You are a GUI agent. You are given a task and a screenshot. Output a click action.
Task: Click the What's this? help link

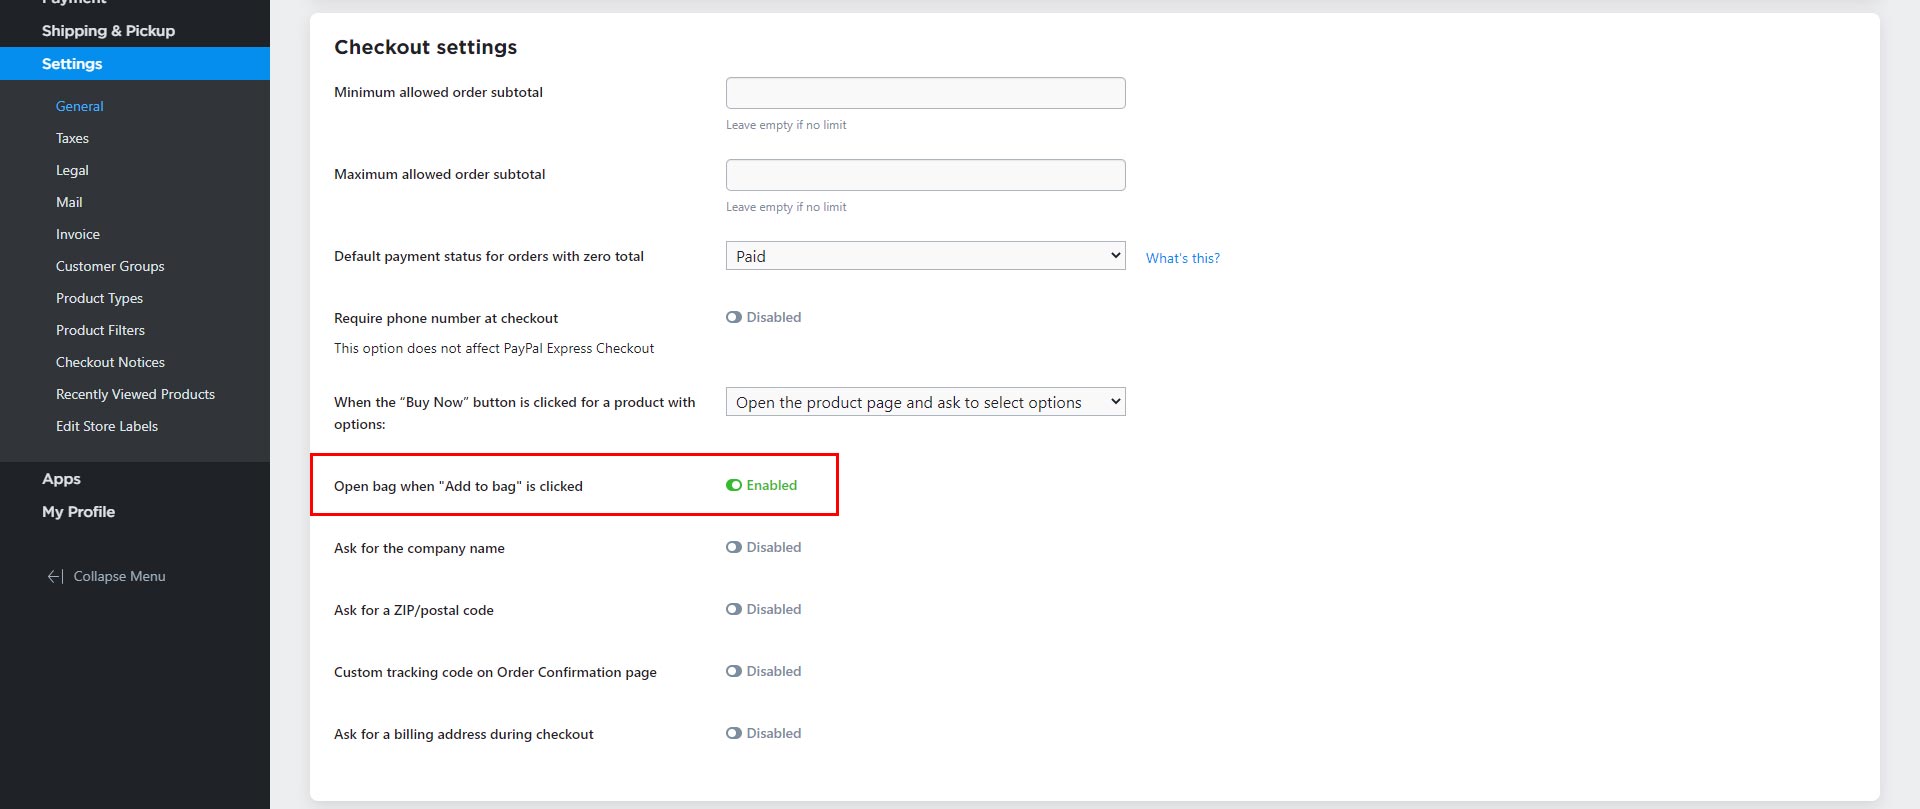point(1182,258)
